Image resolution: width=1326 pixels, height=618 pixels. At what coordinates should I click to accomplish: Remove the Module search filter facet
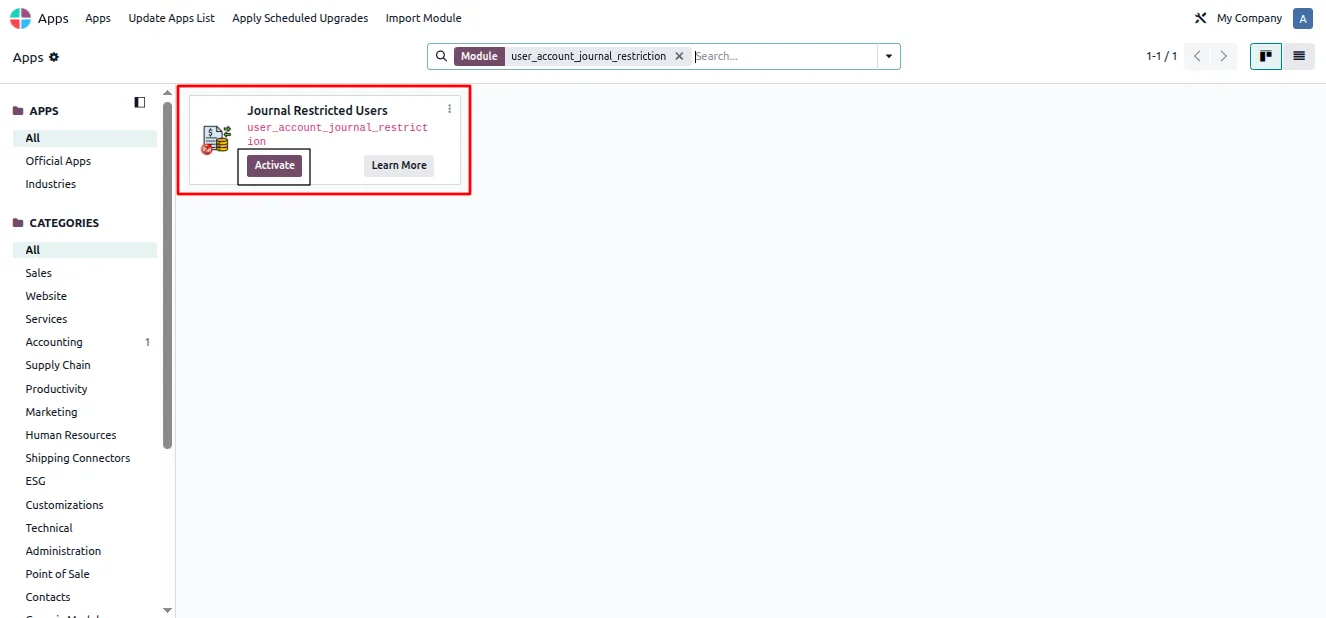[x=679, y=56]
